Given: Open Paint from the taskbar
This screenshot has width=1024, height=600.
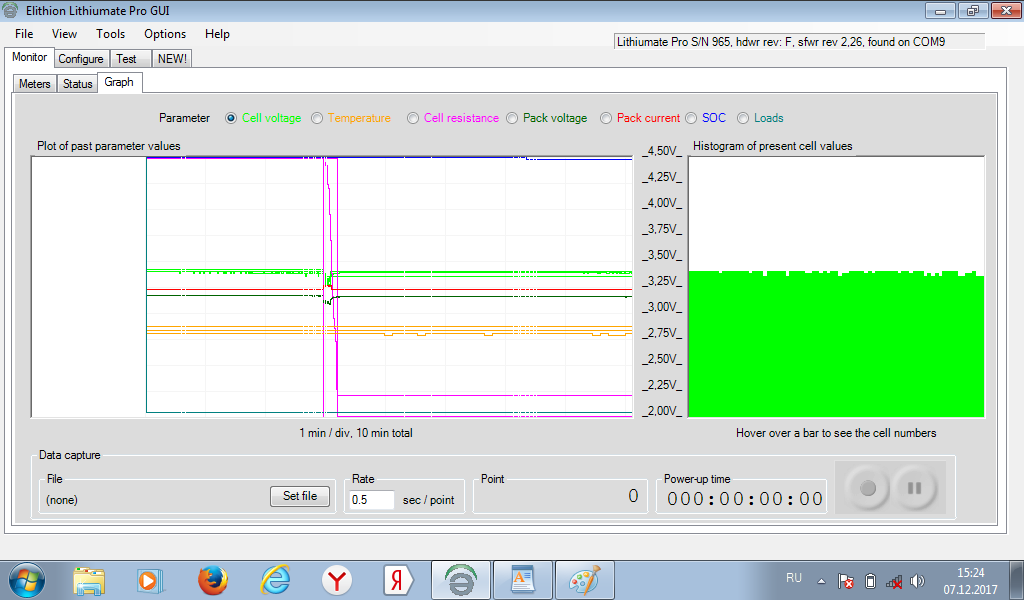Looking at the screenshot, I should coord(584,580).
